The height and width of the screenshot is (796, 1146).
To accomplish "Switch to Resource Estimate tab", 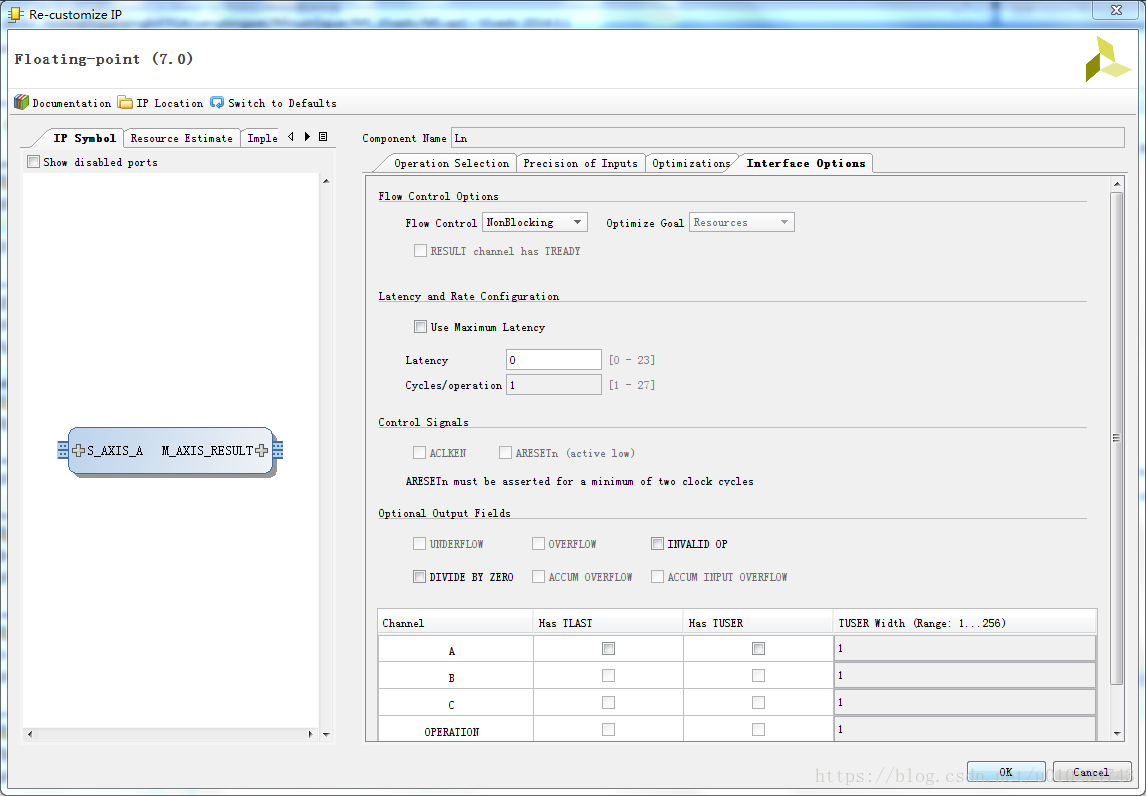I will (x=181, y=138).
